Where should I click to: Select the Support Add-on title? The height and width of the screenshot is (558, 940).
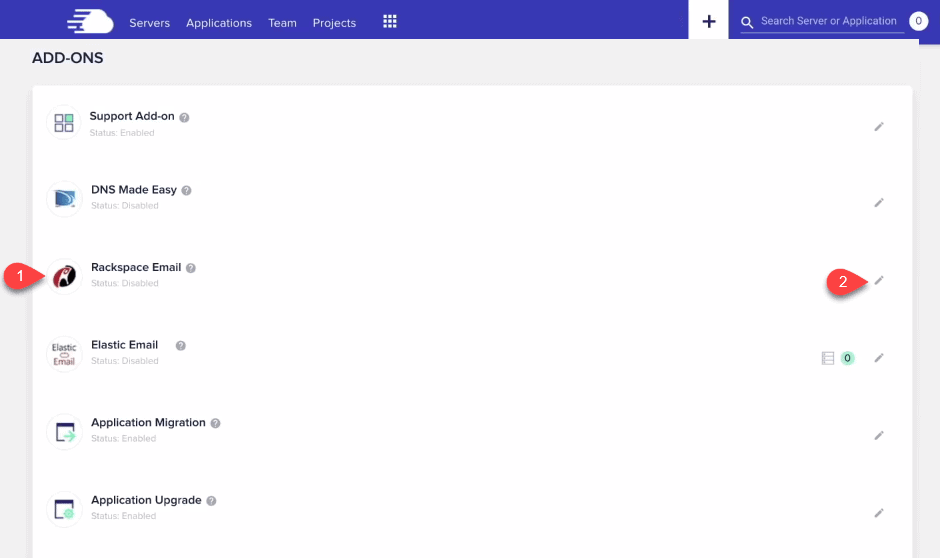132,116
